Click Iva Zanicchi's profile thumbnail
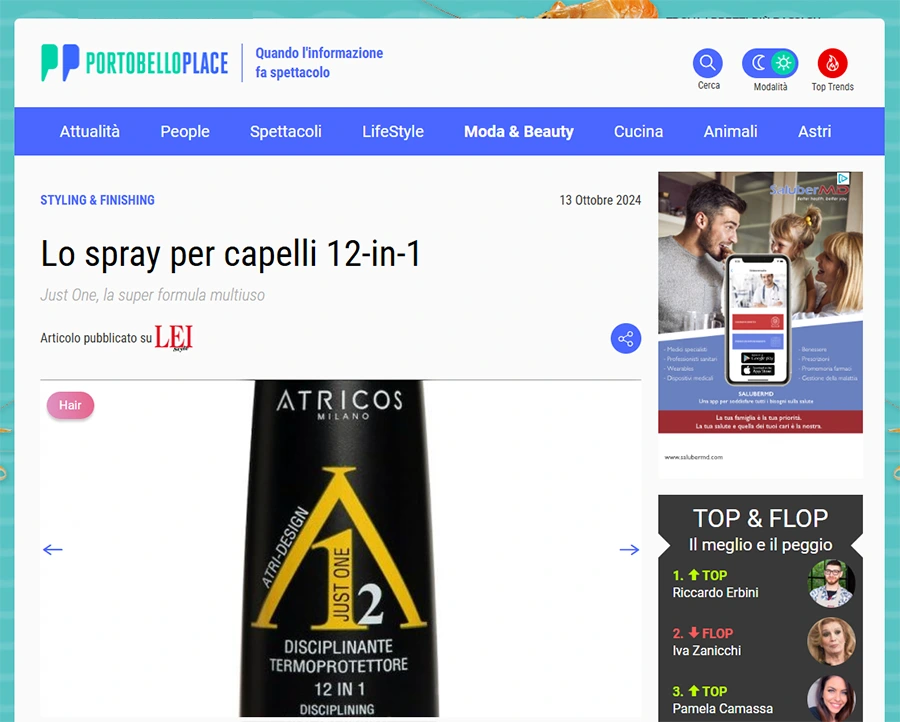This screenshot has width=900, height=722. 831,641
